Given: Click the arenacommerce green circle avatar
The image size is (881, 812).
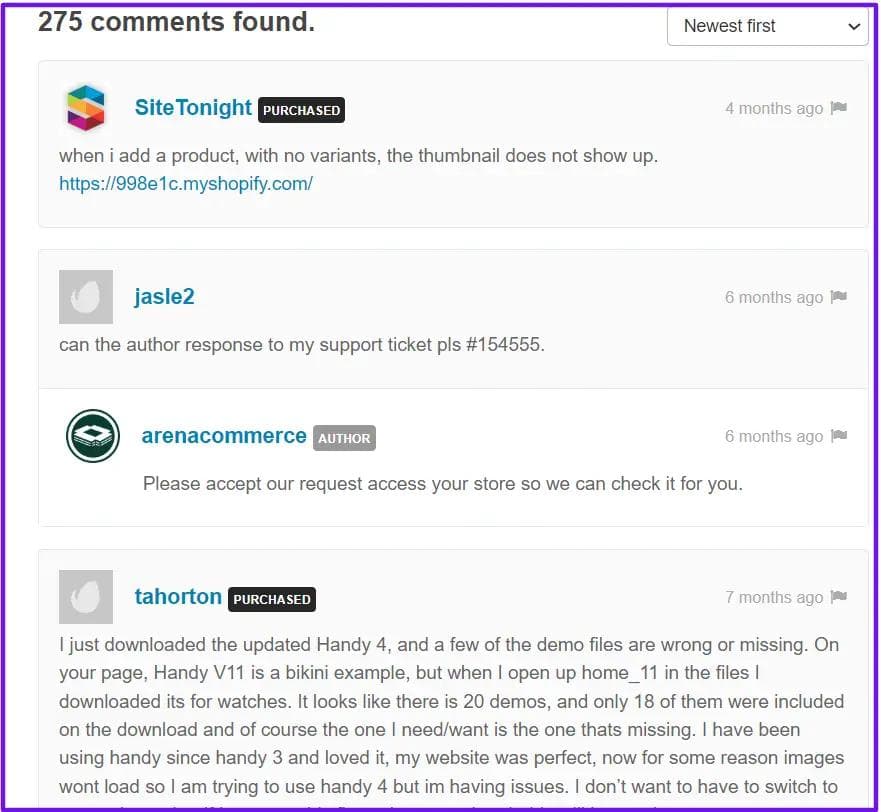Looking at the screenshot, I should click(93, 436).
